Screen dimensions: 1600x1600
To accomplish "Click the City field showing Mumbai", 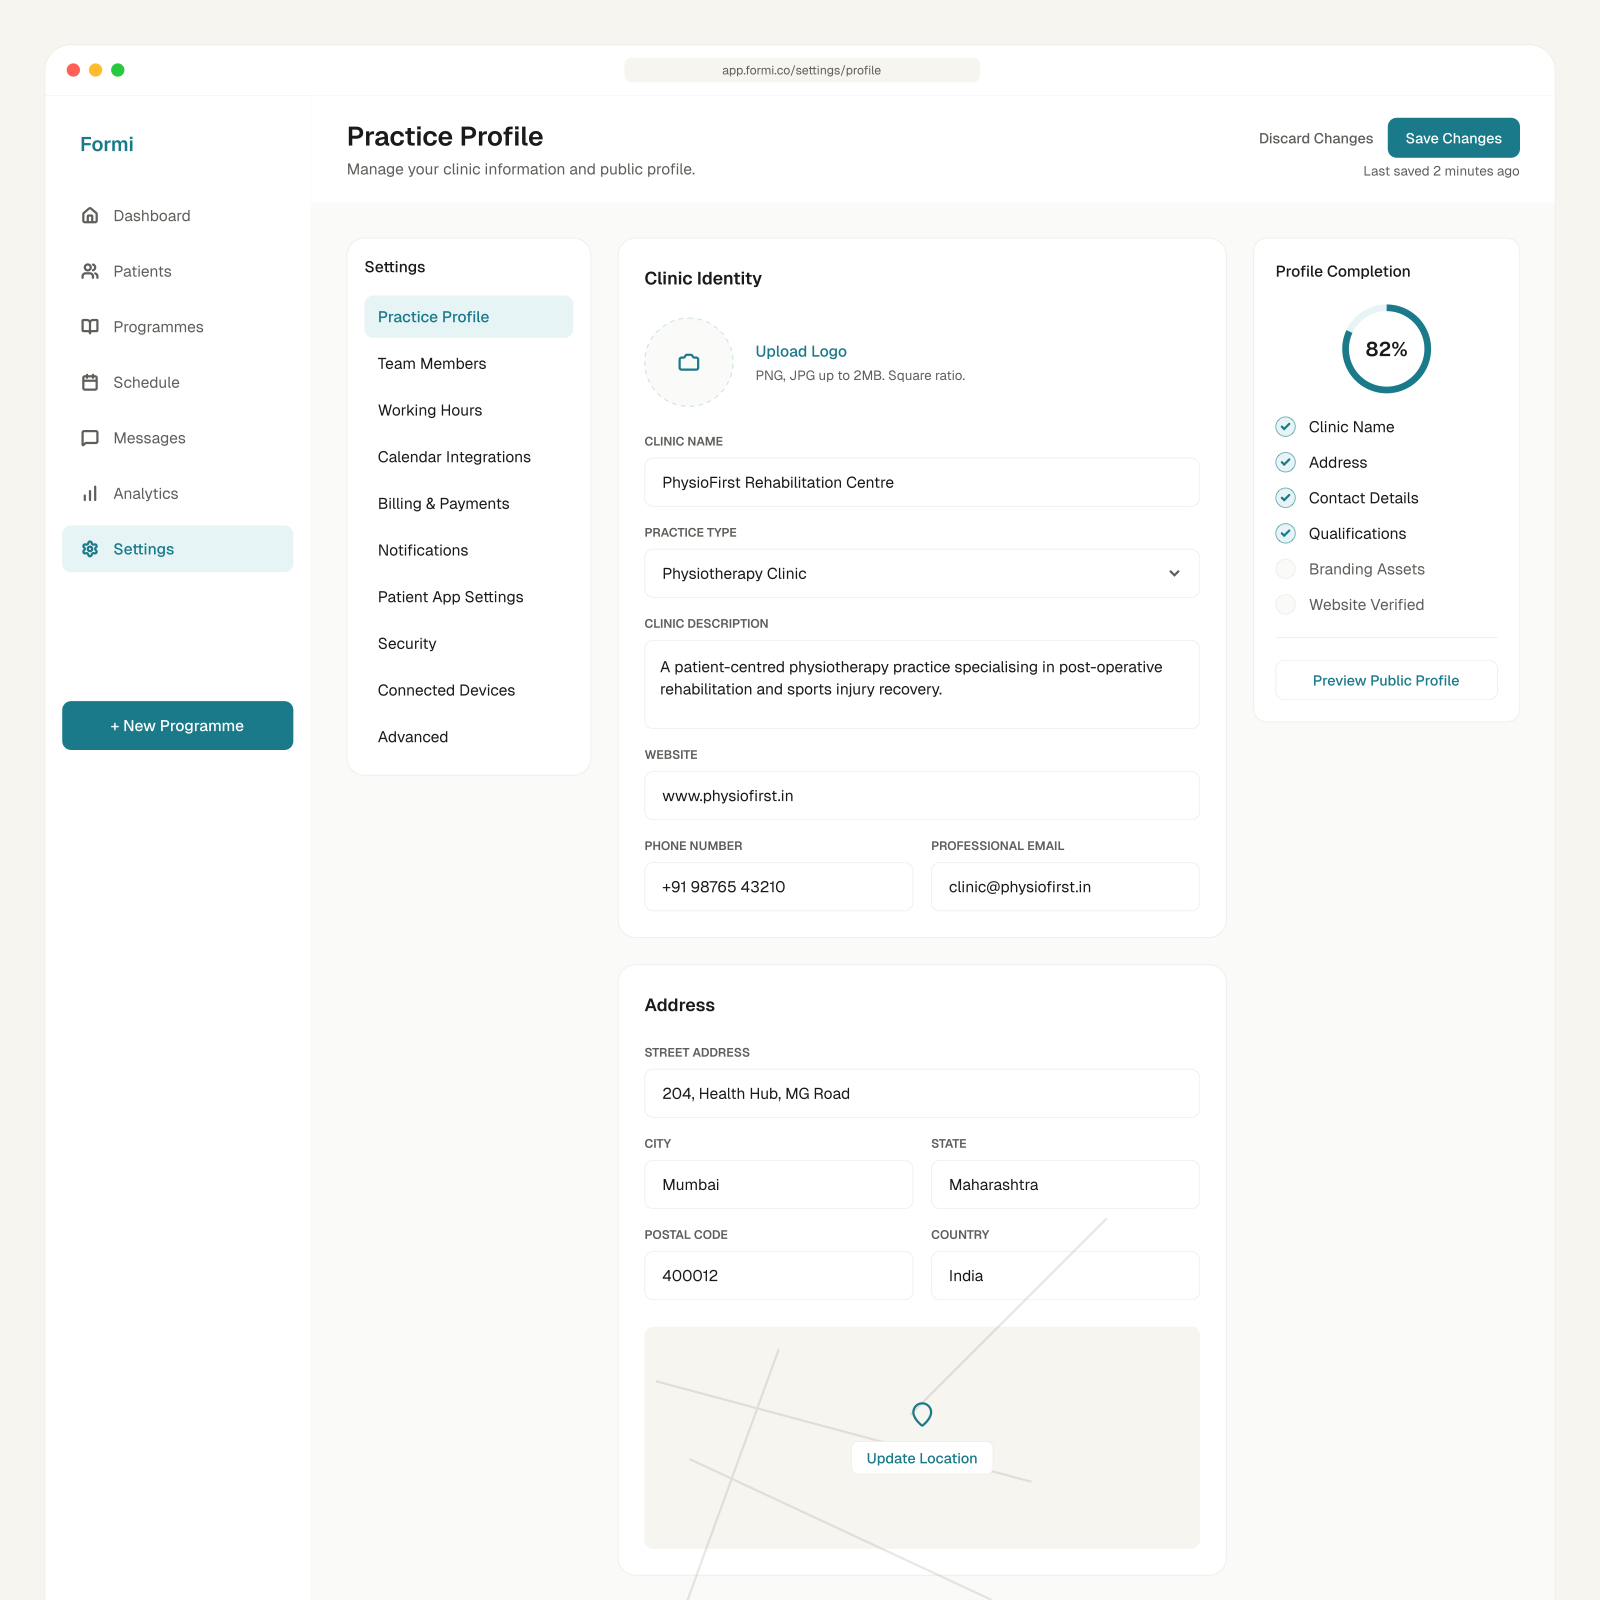I will coord(778,1184).
